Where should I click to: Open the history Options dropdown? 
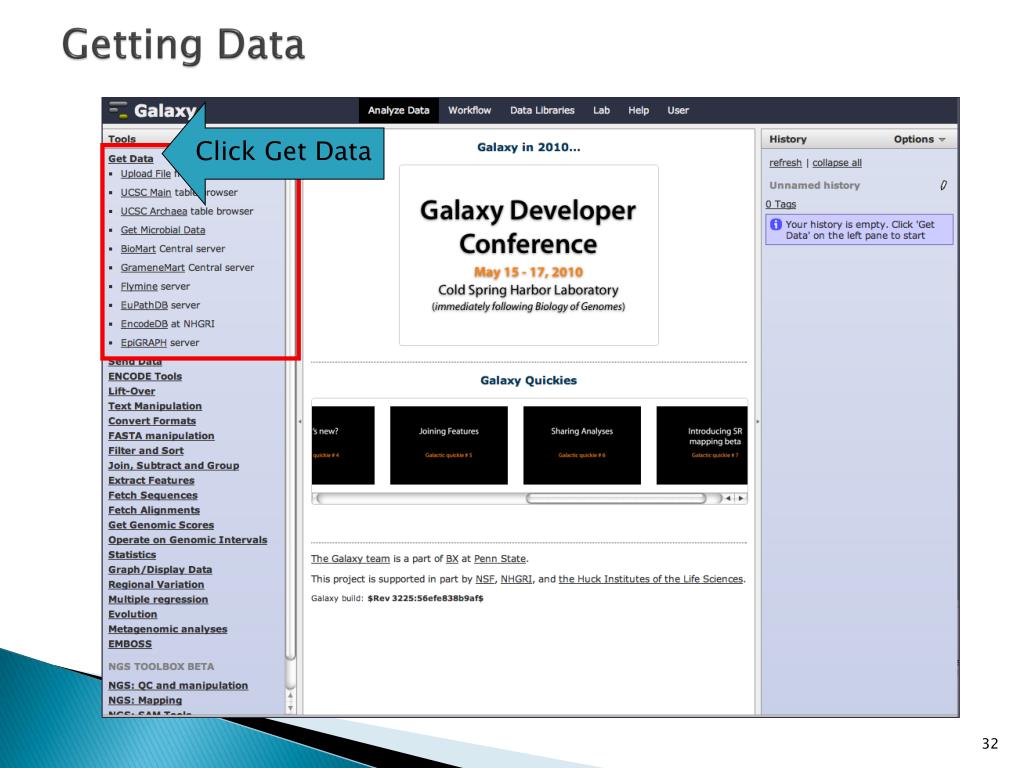tap(920, 139)
